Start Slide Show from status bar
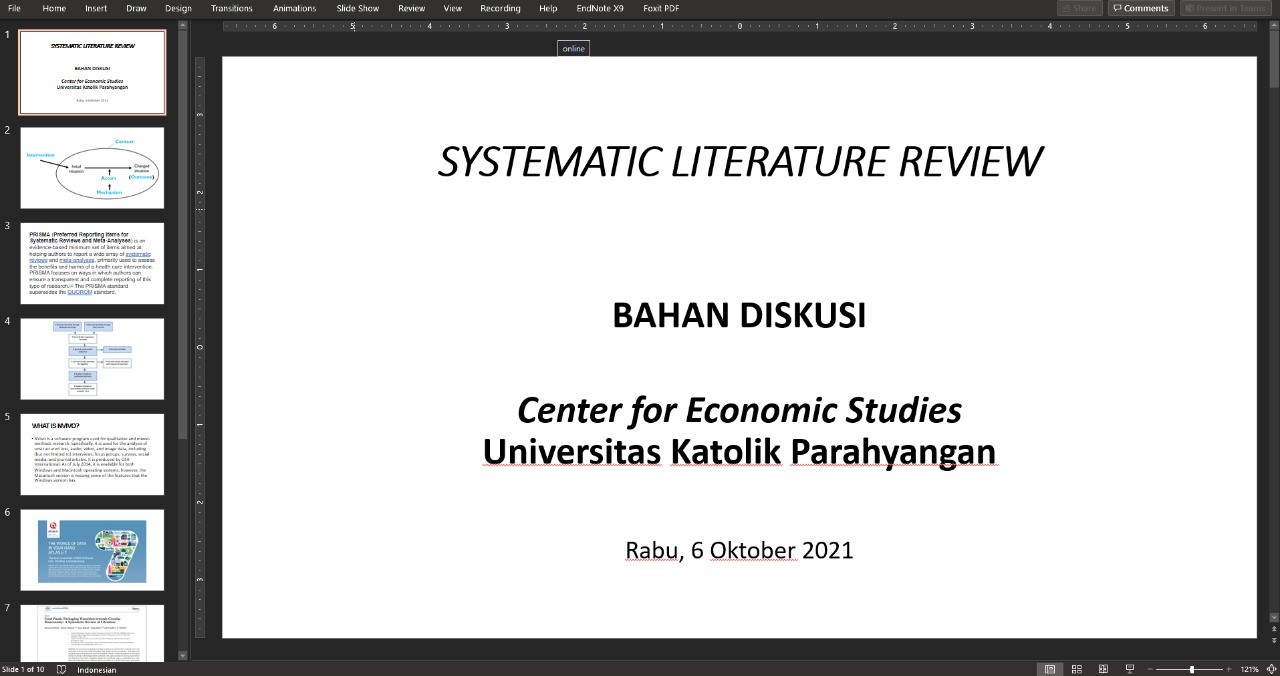This screenshot has width=1280, height=676. click(1130, 669)
